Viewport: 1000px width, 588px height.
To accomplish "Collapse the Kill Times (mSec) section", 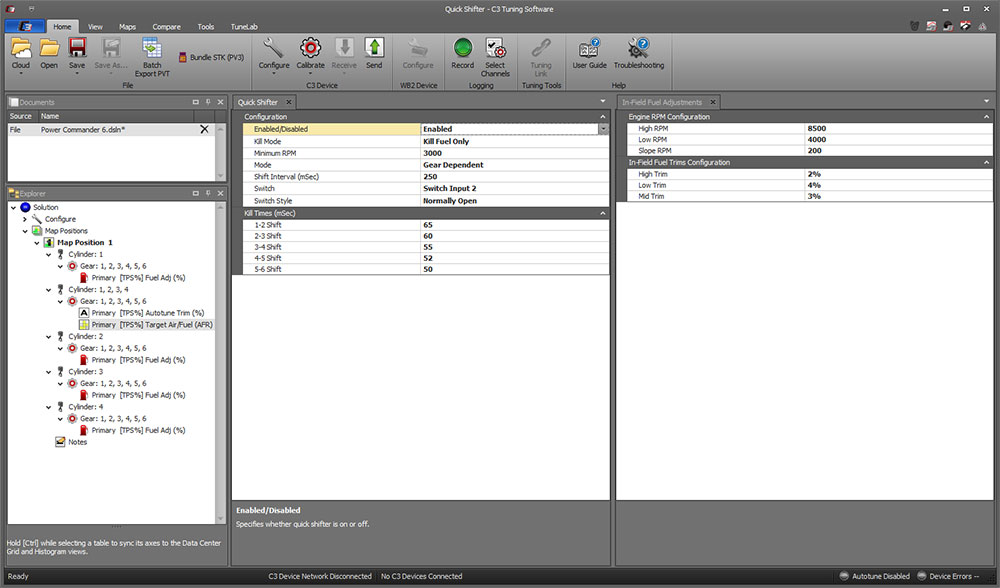I will 602,212.
